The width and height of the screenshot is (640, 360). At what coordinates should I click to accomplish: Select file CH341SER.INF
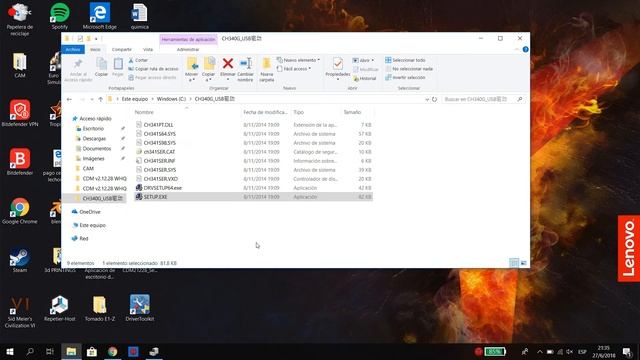(159, 161)
